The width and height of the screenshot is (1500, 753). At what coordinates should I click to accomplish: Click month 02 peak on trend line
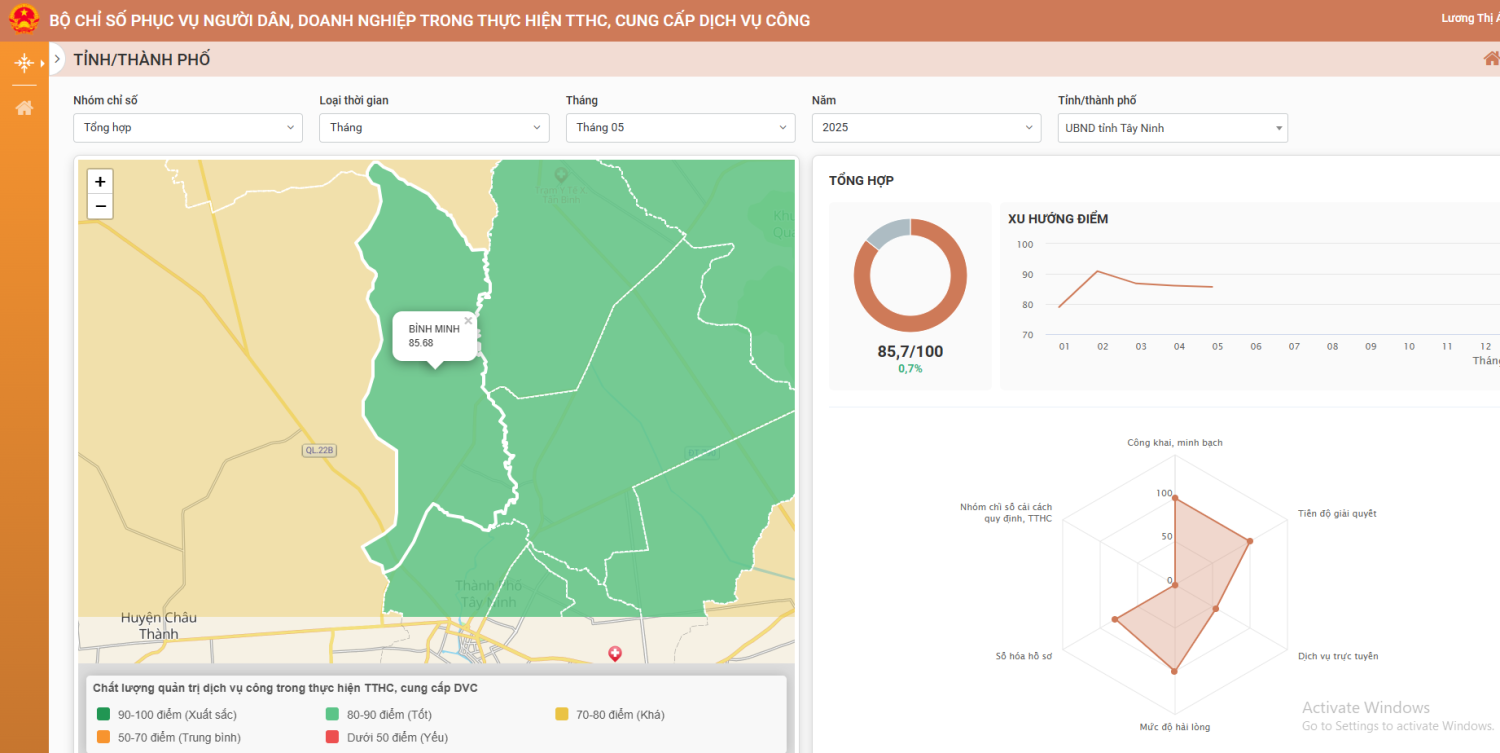[x=1098, y=271]
